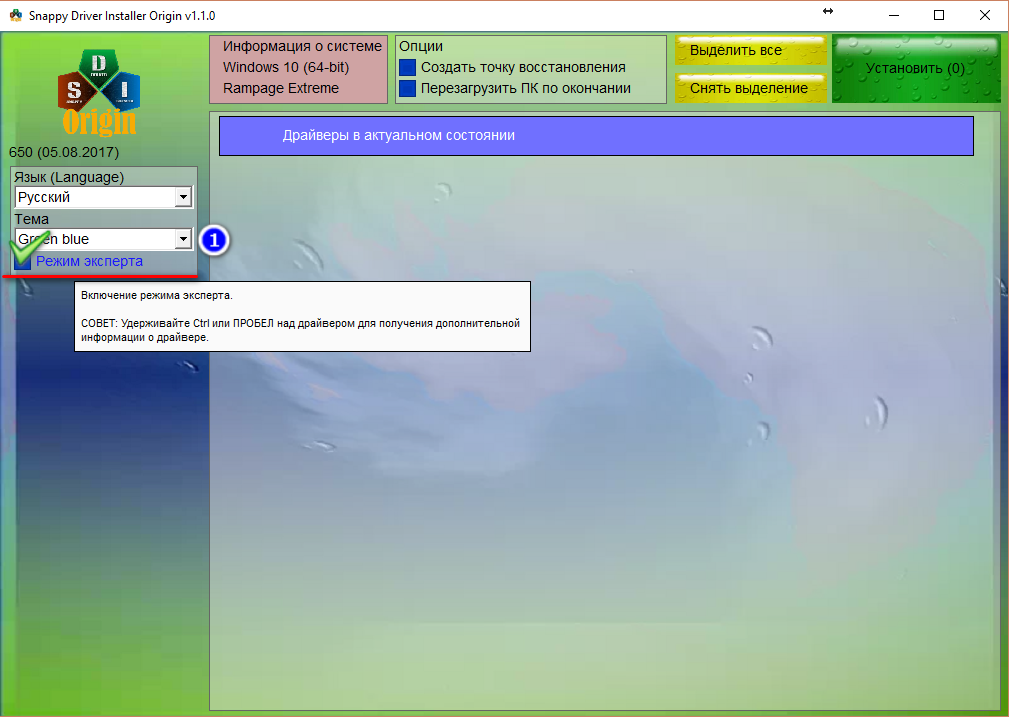Screen dimensions: 1009x717
Task: Click the Snappy Driver Installer Origin logo
Action: (100, 92)
